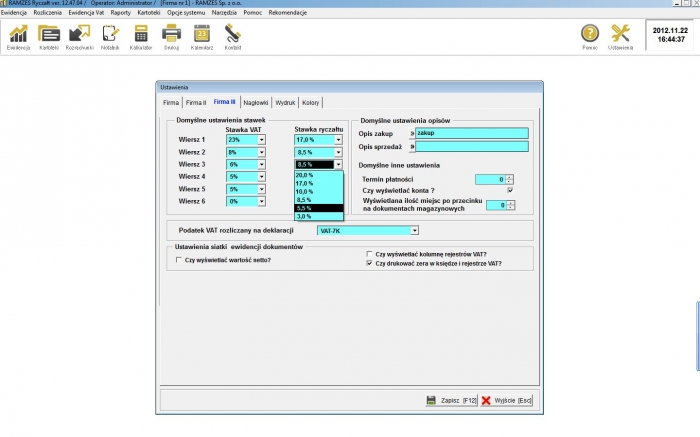Choose 8,5 % in the open list
Screen dimensions: 700x437
[x=319, y=200]
